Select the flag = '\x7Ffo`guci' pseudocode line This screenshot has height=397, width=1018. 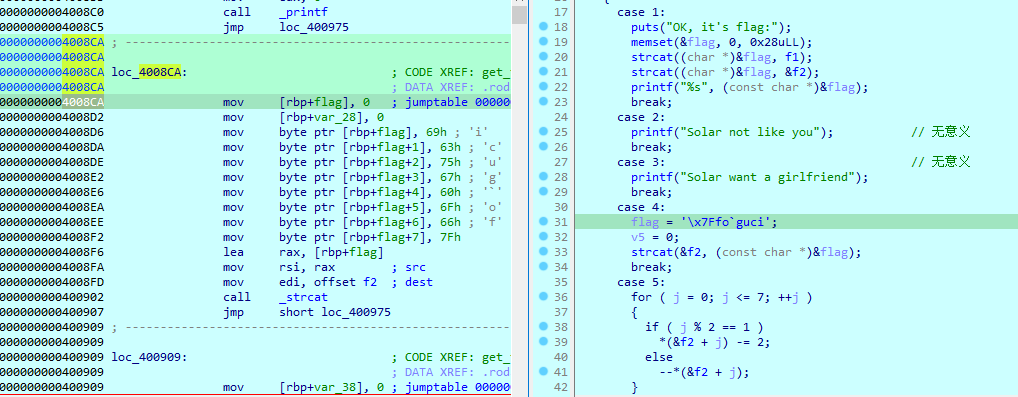coord(704,222)
